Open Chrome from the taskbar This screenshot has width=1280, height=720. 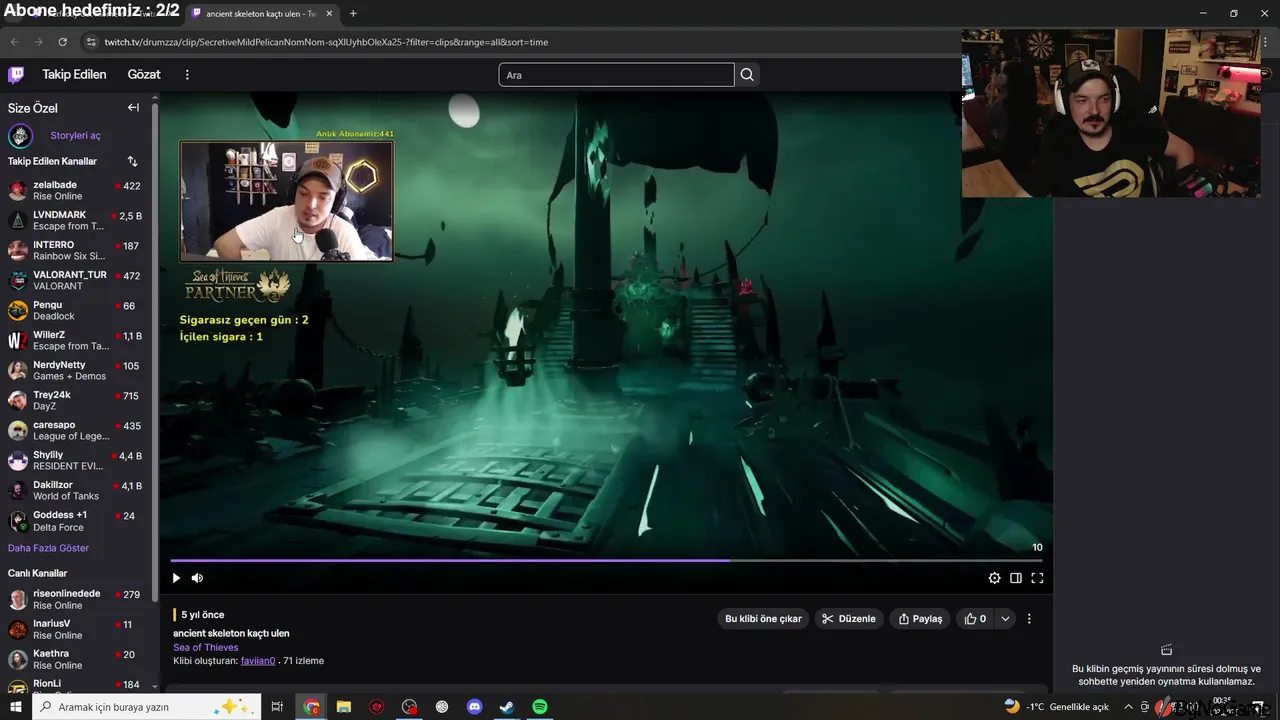312,707
